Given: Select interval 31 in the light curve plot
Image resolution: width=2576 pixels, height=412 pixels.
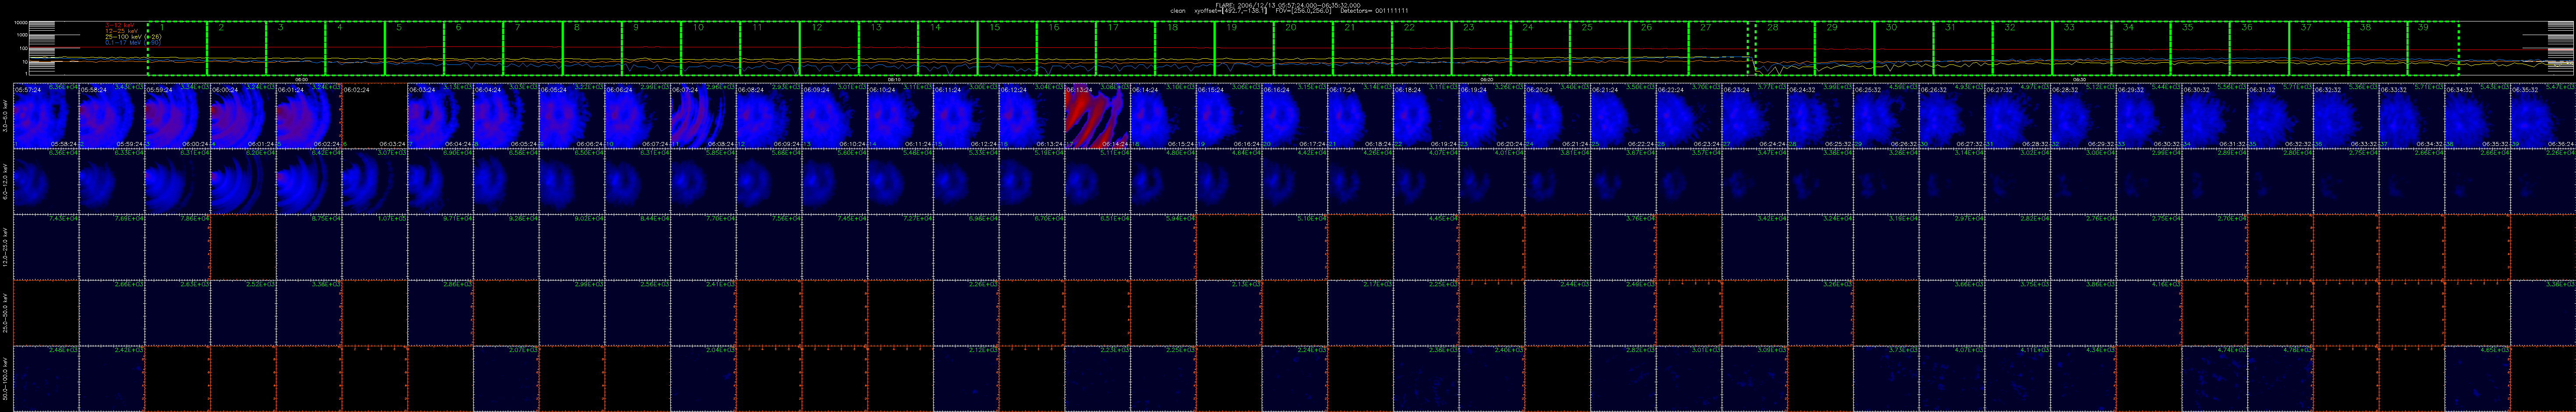Looking at the screenshot, I should click(1963, 48).
